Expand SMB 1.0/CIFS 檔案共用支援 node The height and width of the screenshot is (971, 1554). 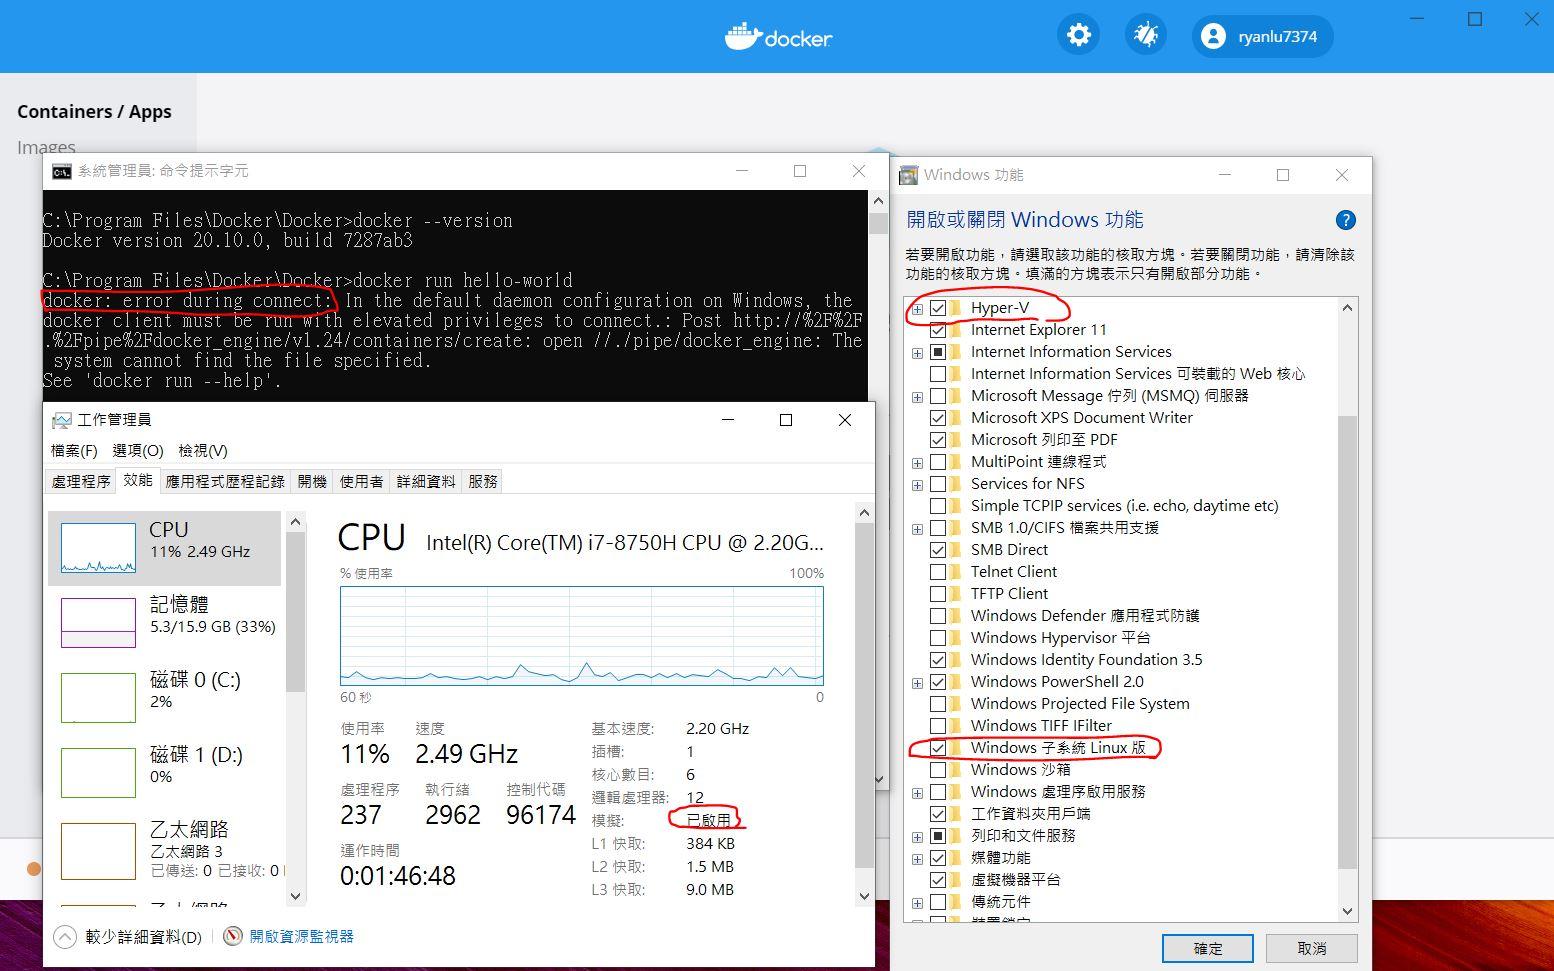click(917, 529)
